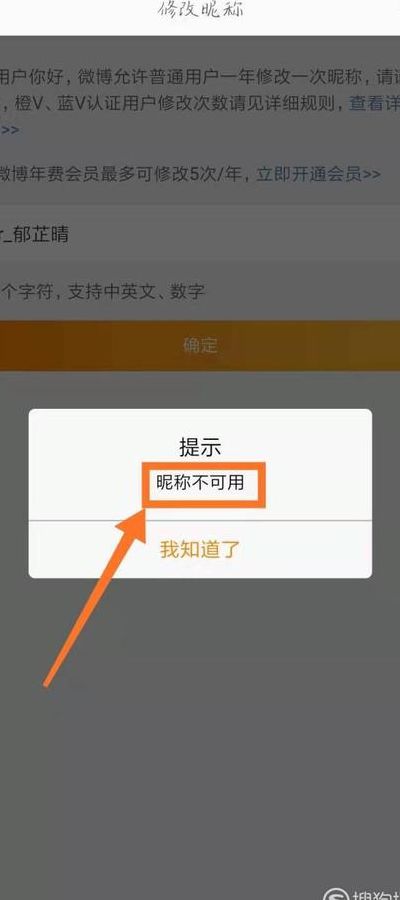Click the 支持中英文、数字 character hint text
This screenshot has height=900, width=400.
(x=136, y=292)
